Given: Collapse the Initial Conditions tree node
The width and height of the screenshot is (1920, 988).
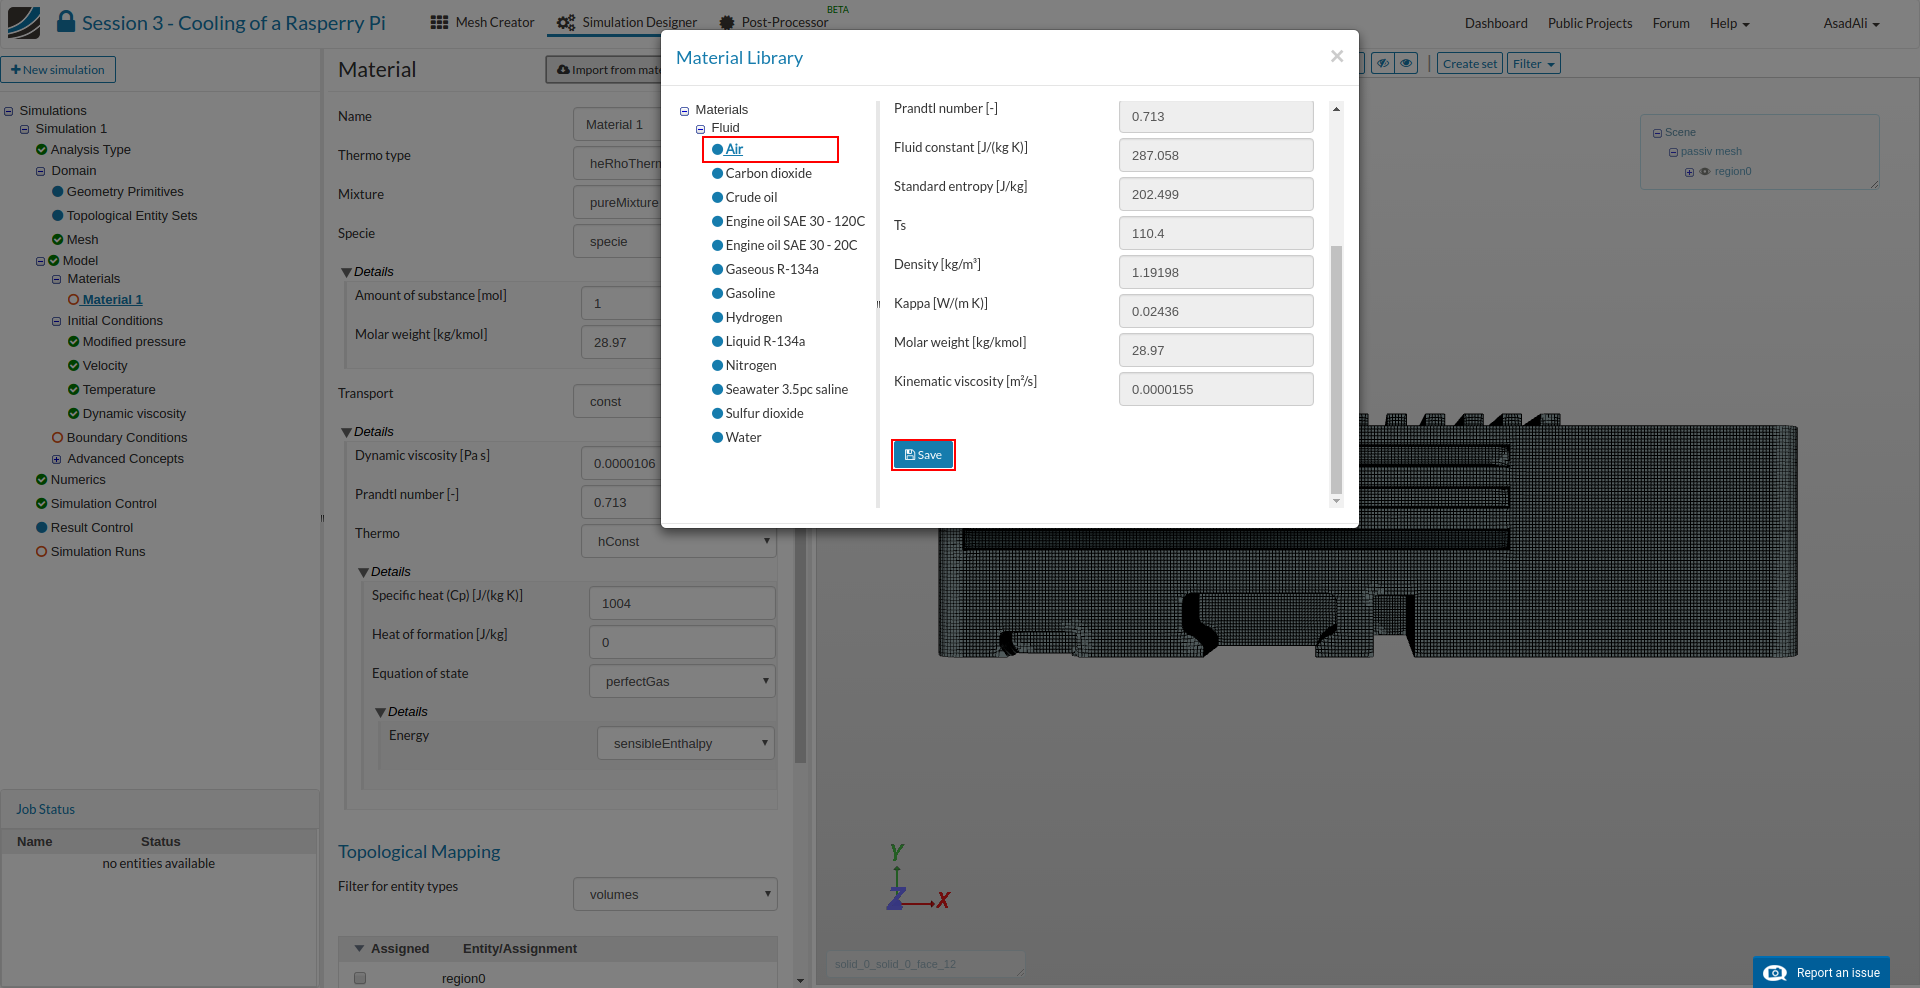Looking at the screenshot, I should 56,322.
